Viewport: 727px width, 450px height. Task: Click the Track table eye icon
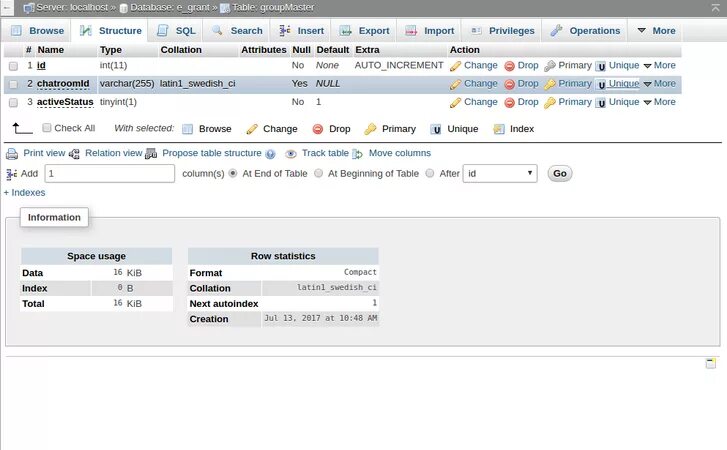click(291, 154)
